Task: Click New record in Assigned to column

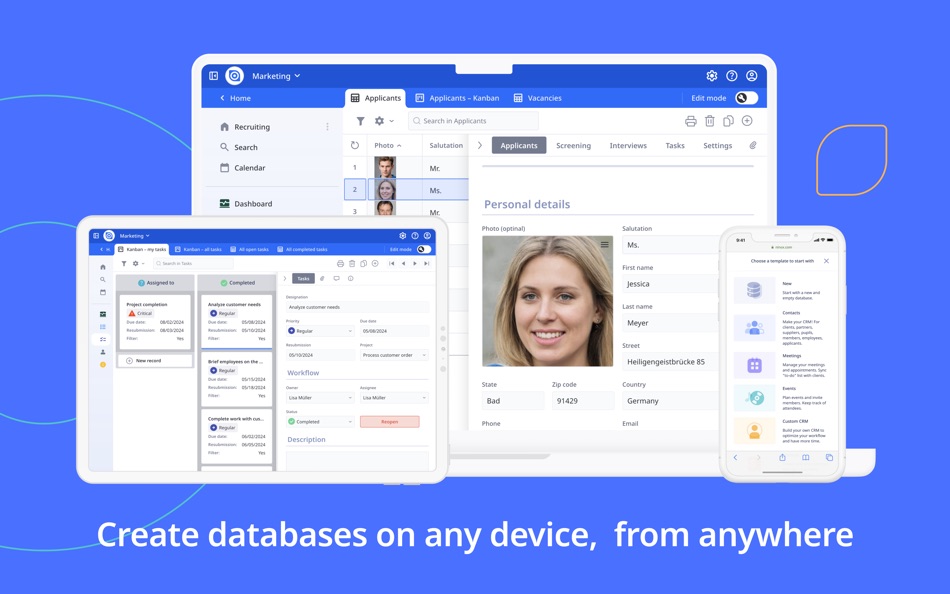Action: [155, 361]
